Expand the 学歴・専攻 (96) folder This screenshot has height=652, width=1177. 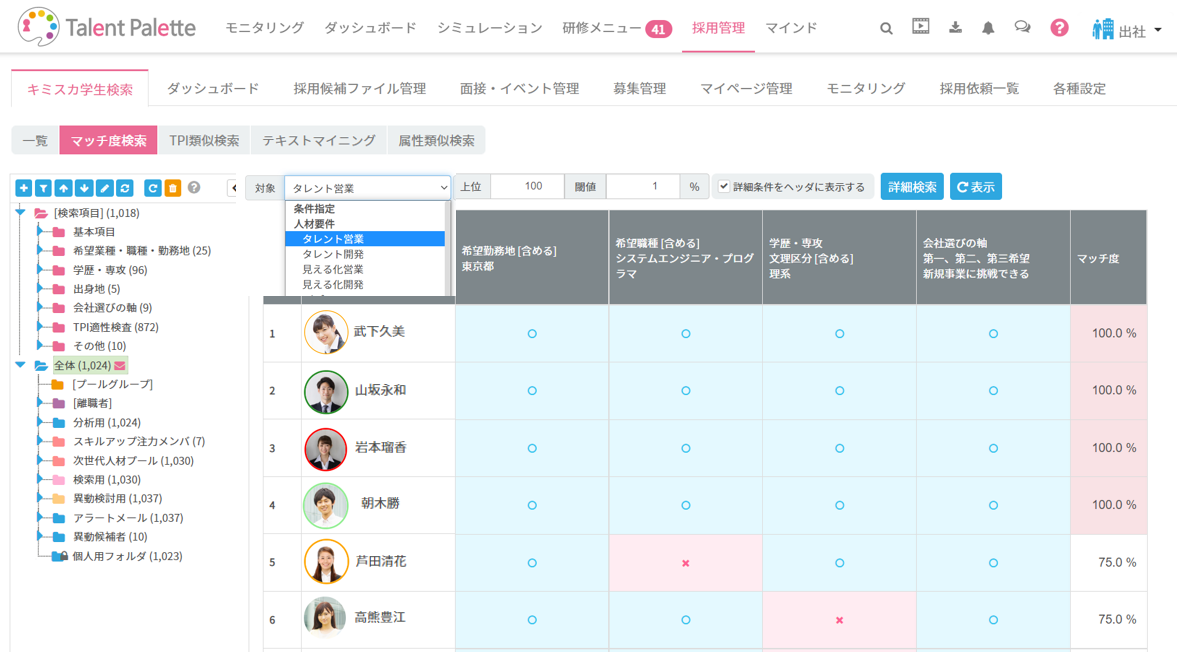[41, 270]
